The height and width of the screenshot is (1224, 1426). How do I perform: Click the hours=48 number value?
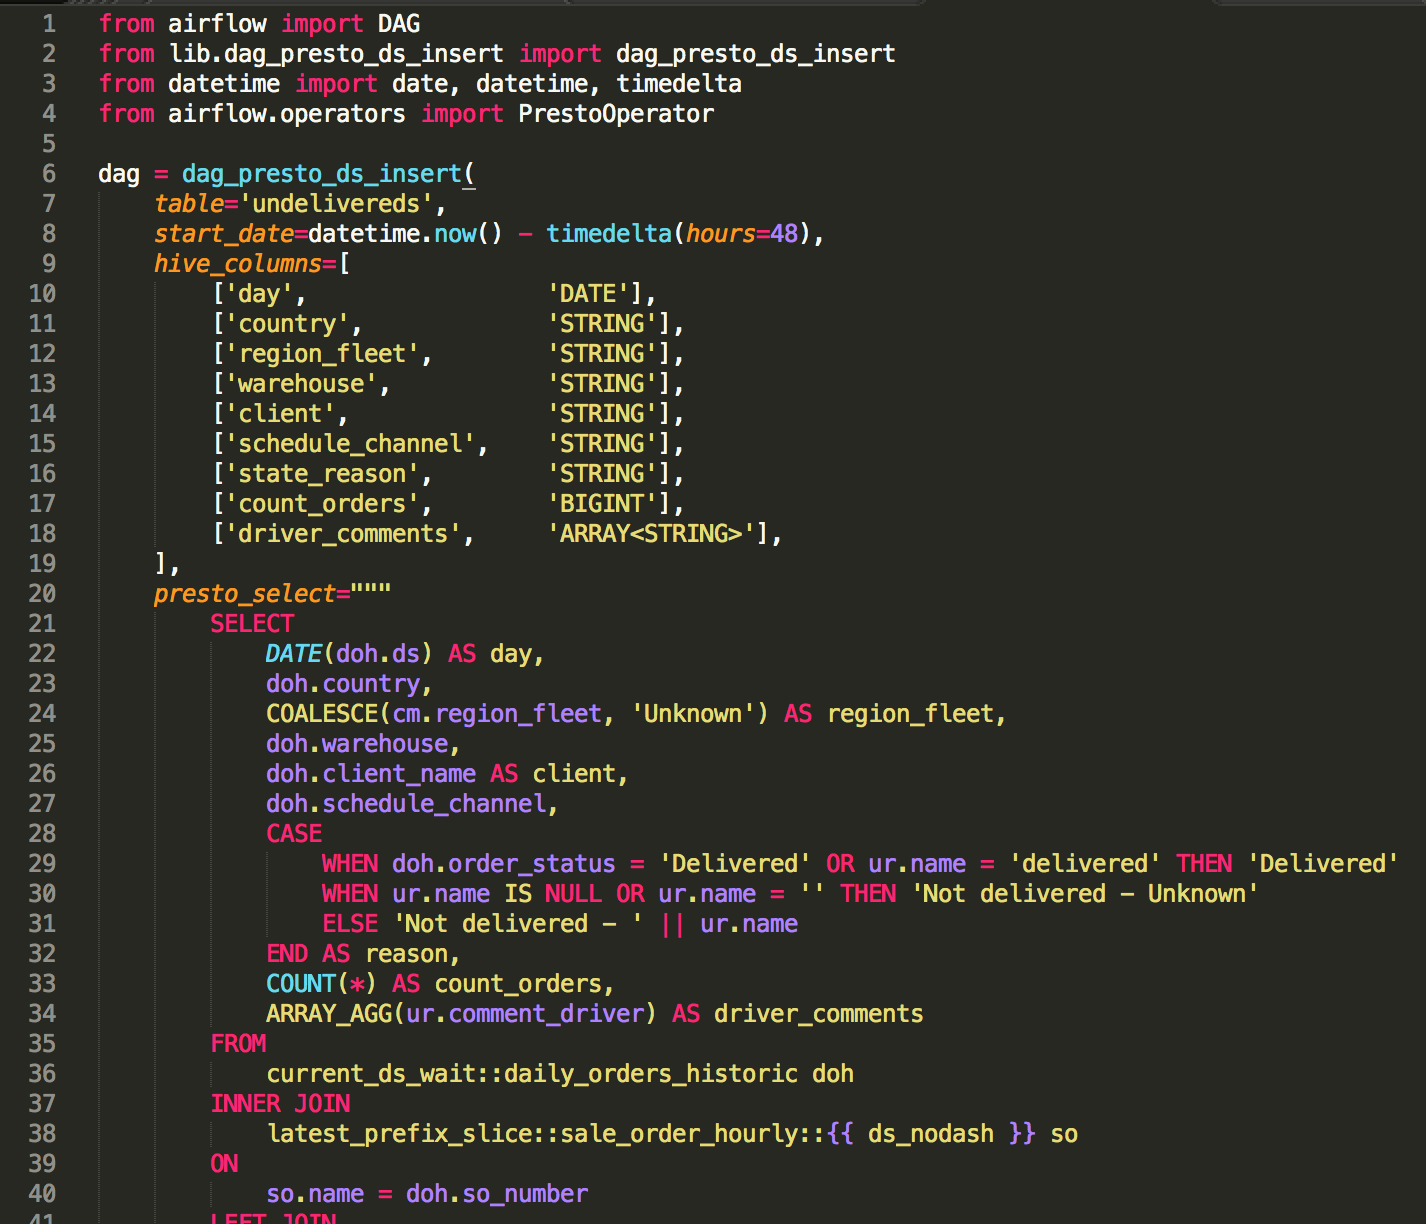pos(784,234)
